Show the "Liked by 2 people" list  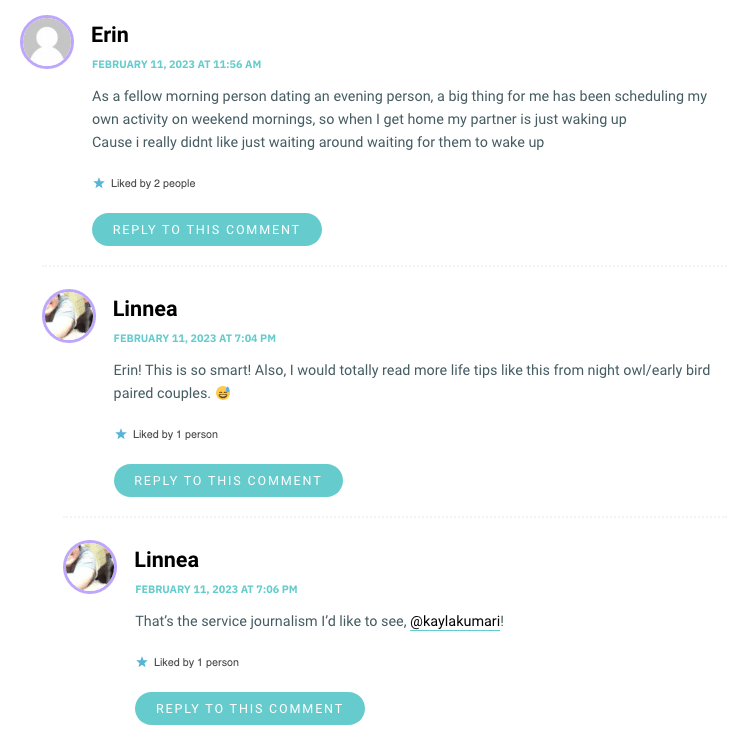coord(153,184)
